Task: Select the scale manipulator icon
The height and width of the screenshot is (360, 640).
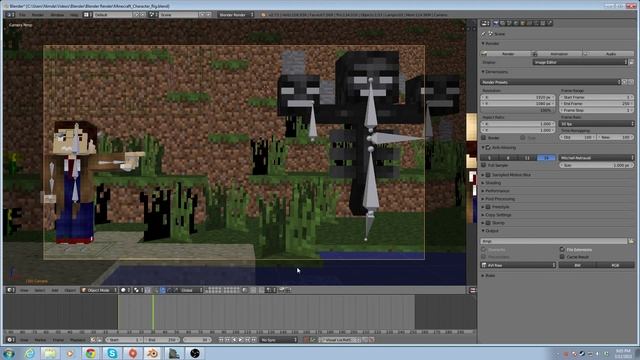Action: pos(176,290)
